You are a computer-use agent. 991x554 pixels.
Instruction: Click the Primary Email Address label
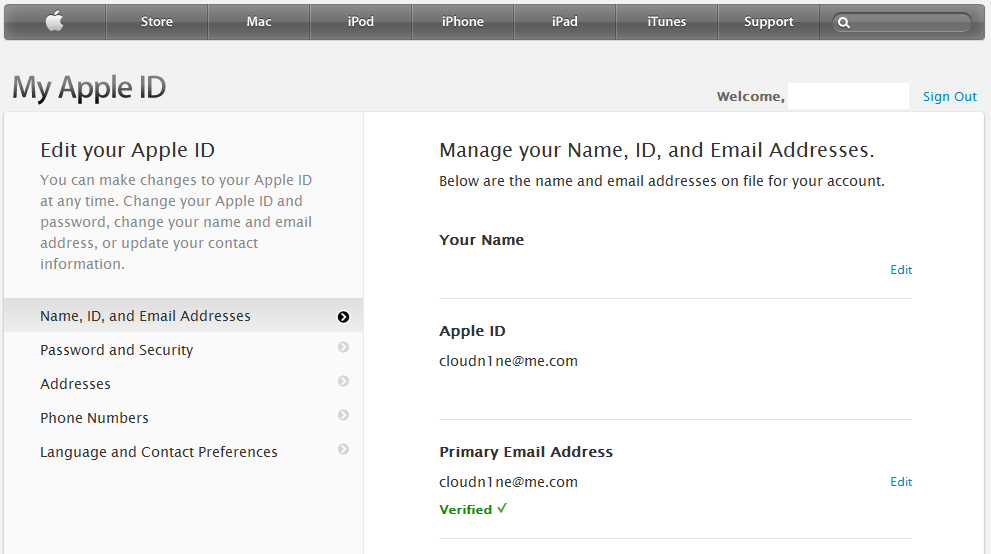click(526, 452)
